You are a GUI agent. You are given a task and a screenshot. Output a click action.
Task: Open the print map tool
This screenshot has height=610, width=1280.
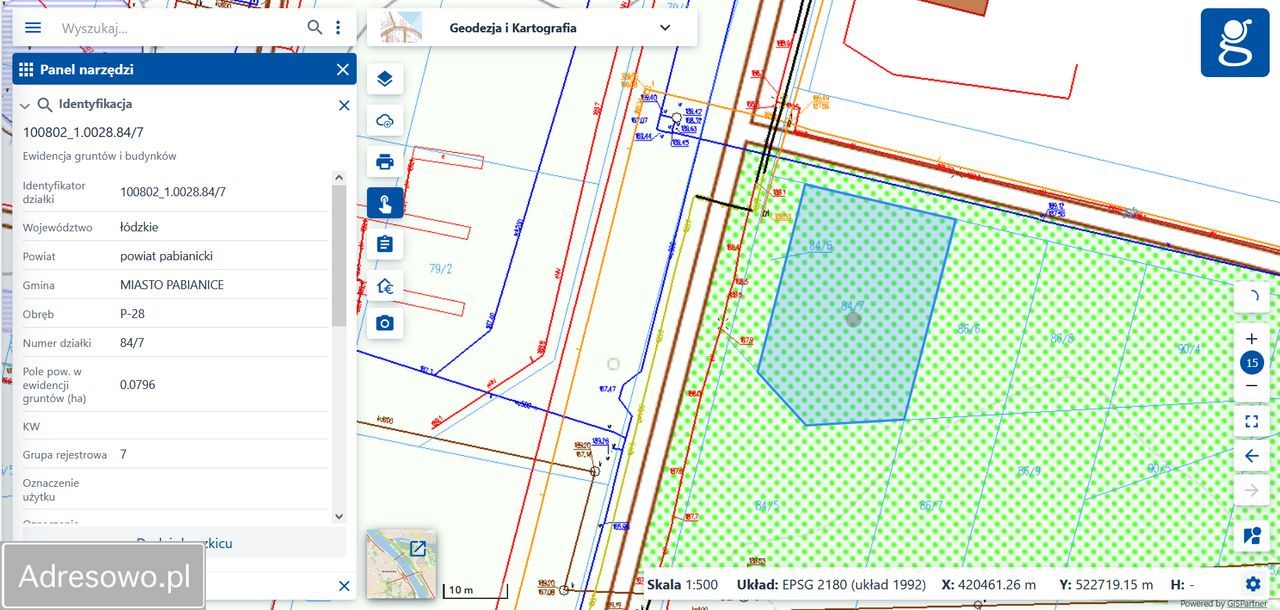[x=385, y=161]
